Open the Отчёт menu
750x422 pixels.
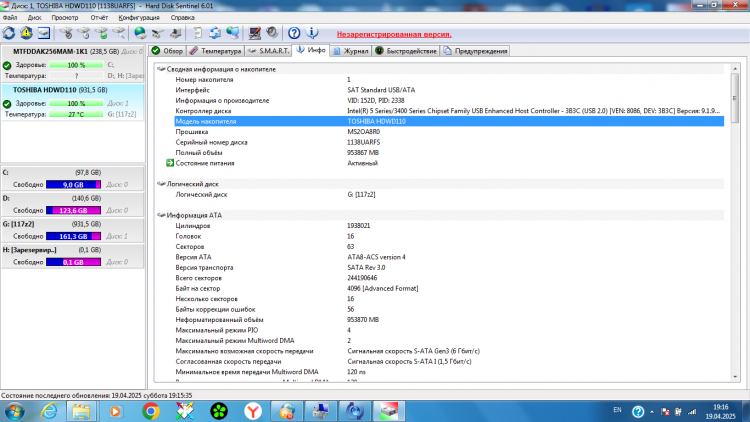click(x=99, y=18)
